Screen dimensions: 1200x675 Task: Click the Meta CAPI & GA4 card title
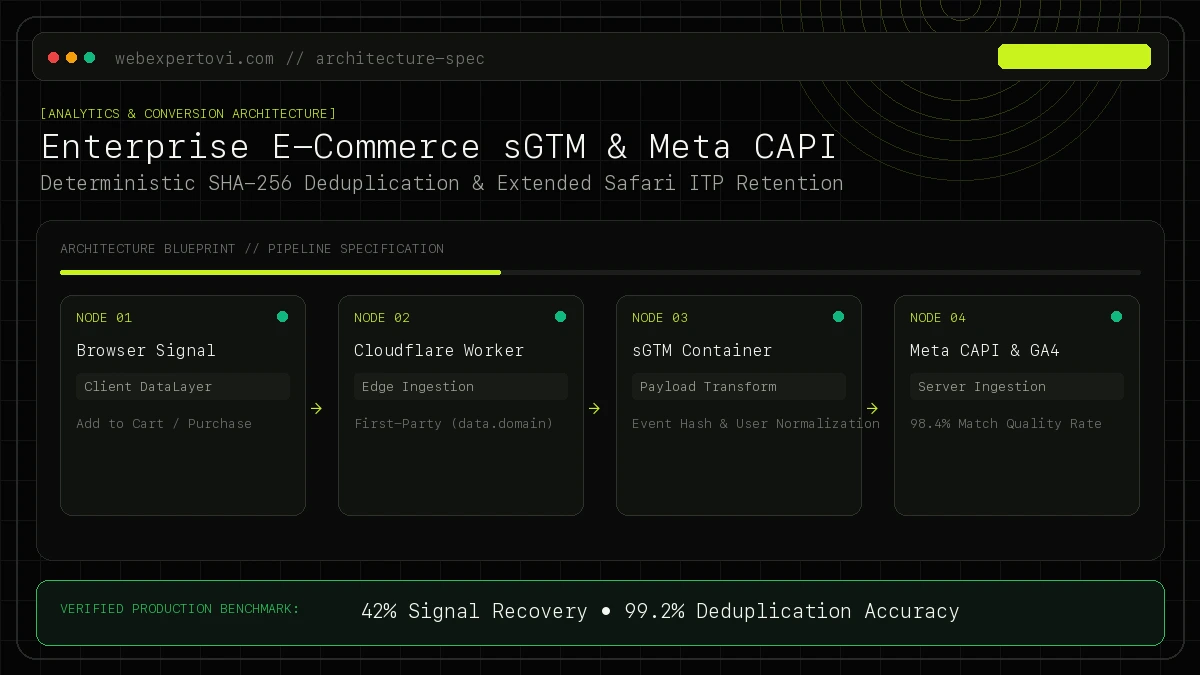coord(985,350)
